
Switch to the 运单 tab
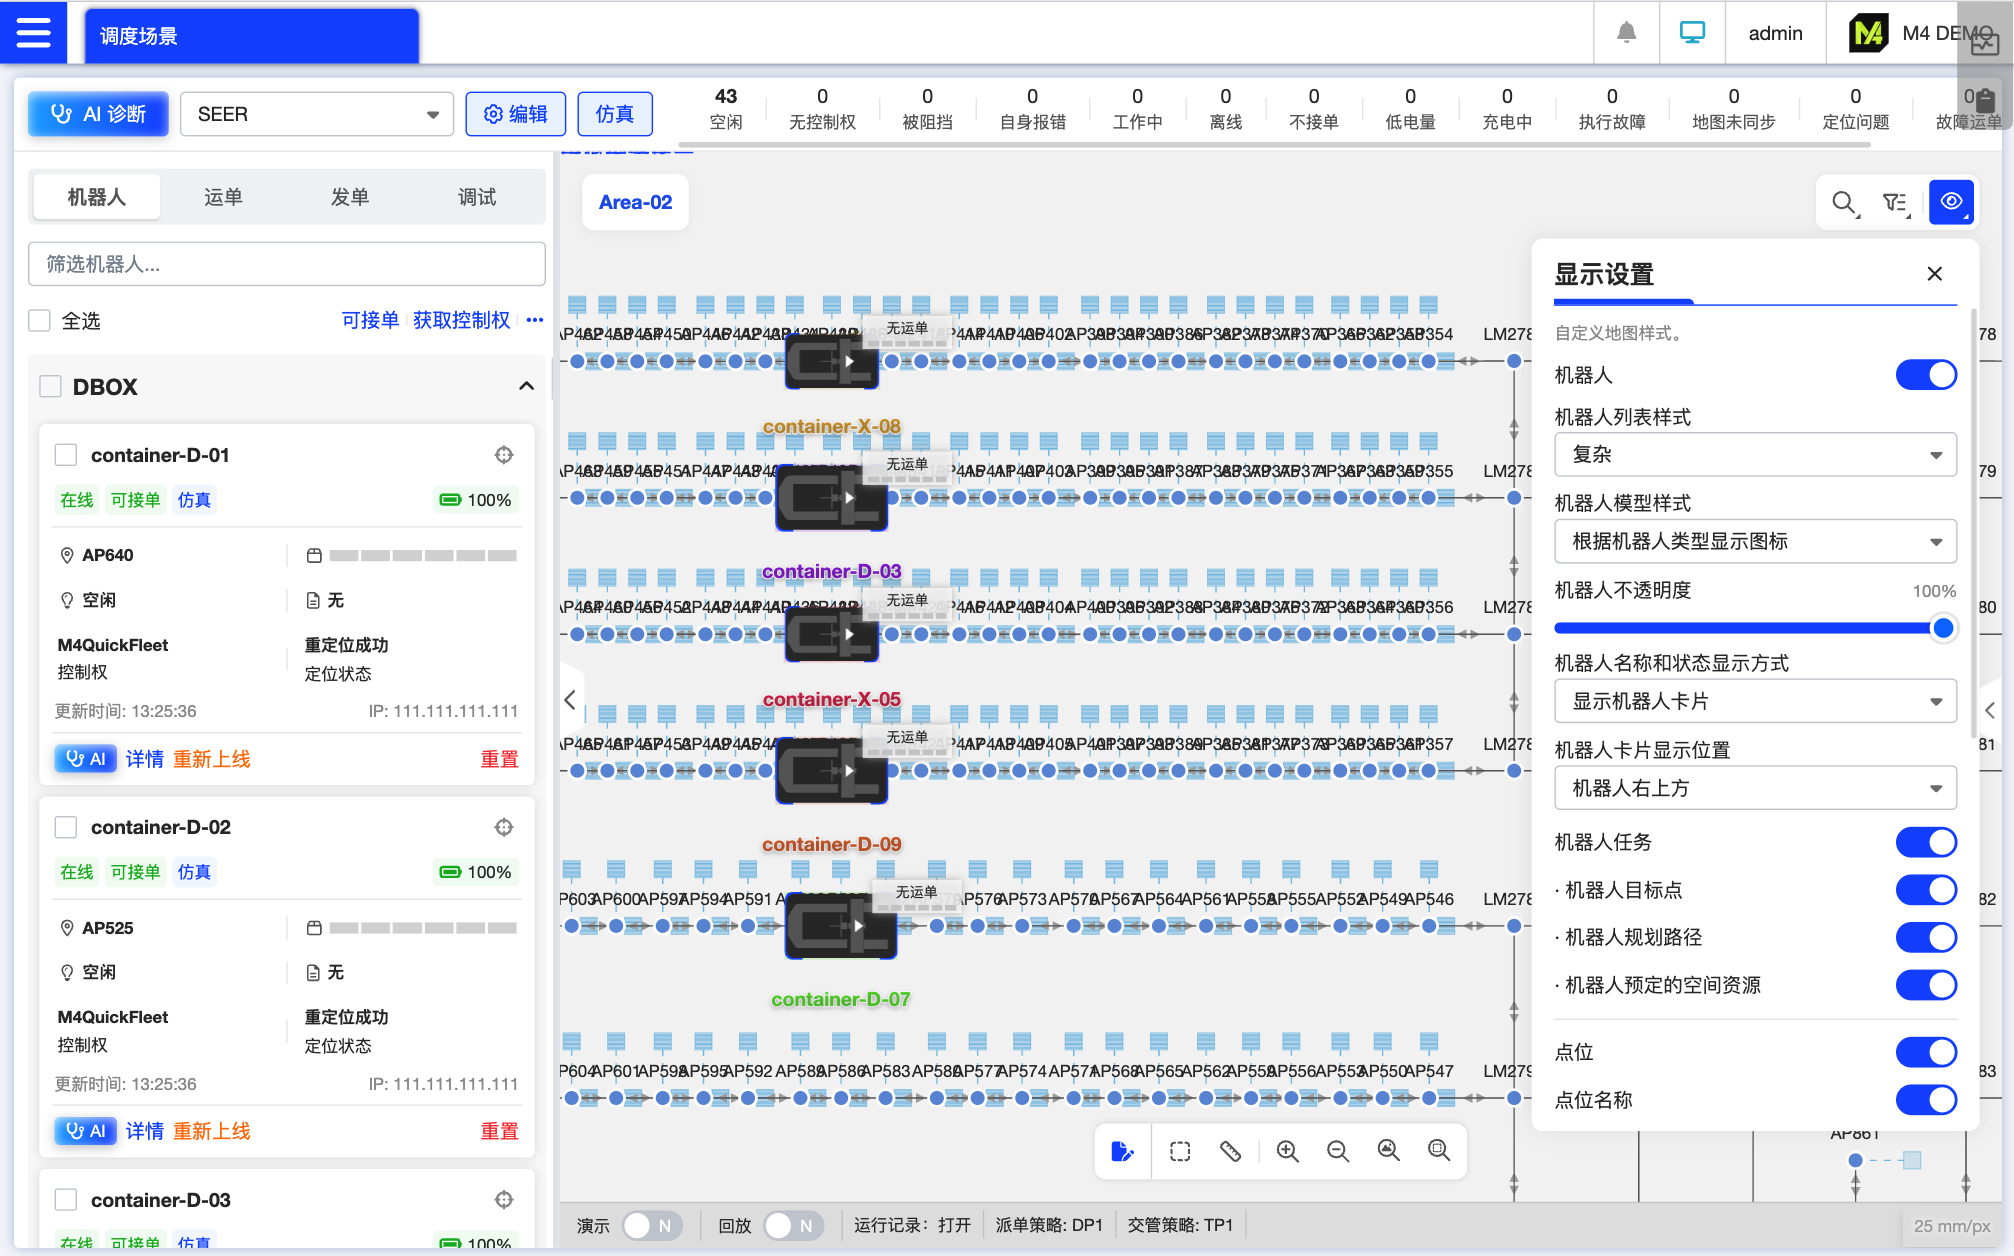click(223, 197)
